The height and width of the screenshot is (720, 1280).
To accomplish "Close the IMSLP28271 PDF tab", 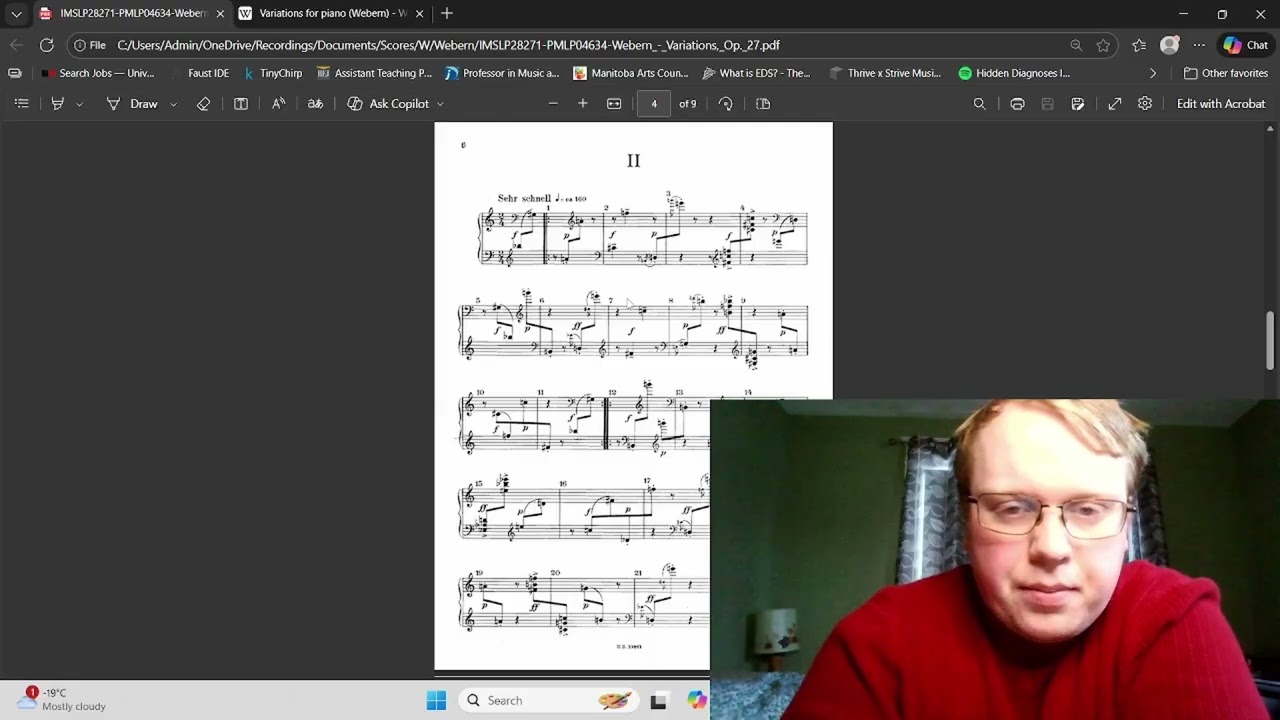I will tap(220, 13).
